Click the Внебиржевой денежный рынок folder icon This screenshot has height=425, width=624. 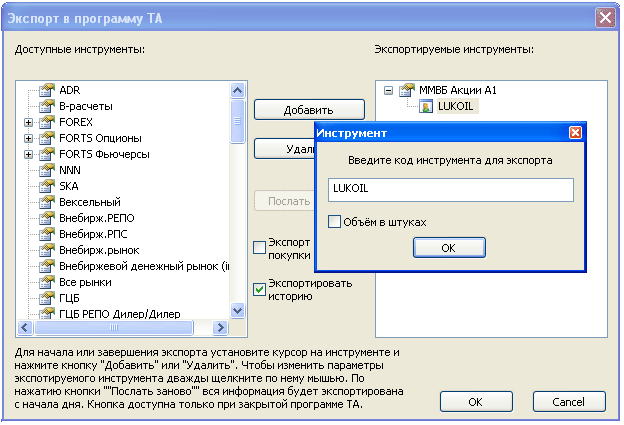tap(47, 266)
